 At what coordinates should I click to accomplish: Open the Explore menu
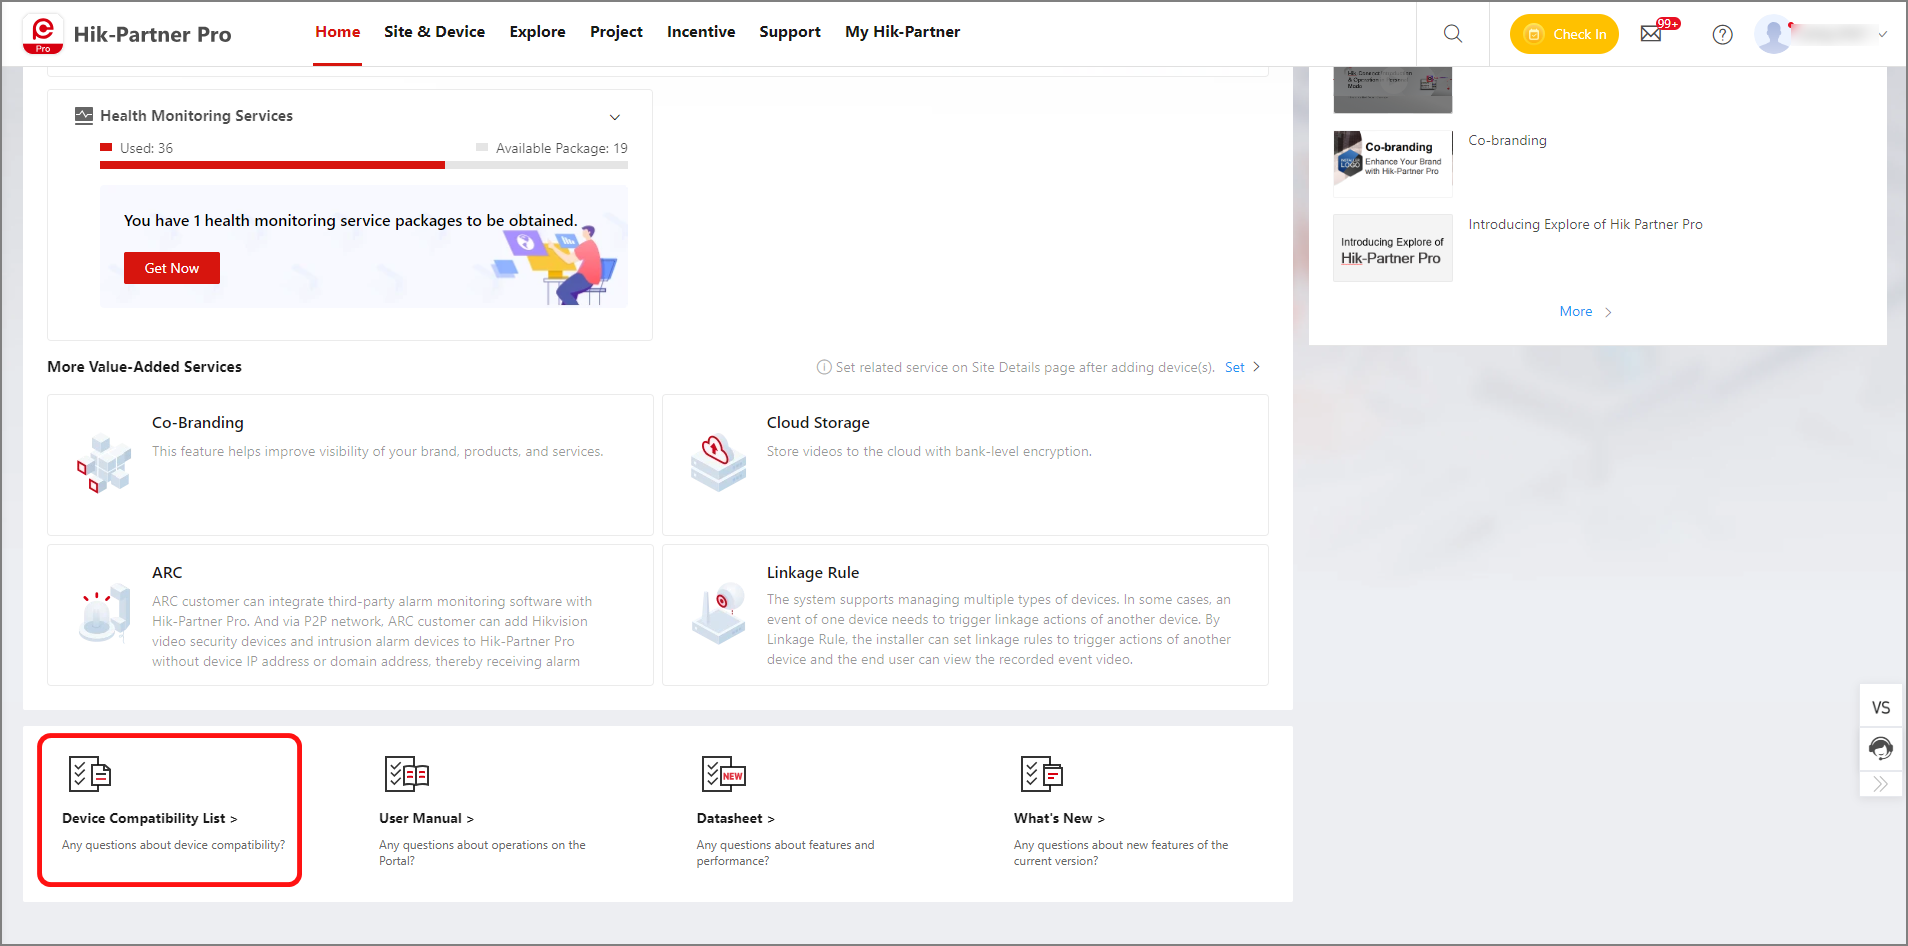point(537,32)
